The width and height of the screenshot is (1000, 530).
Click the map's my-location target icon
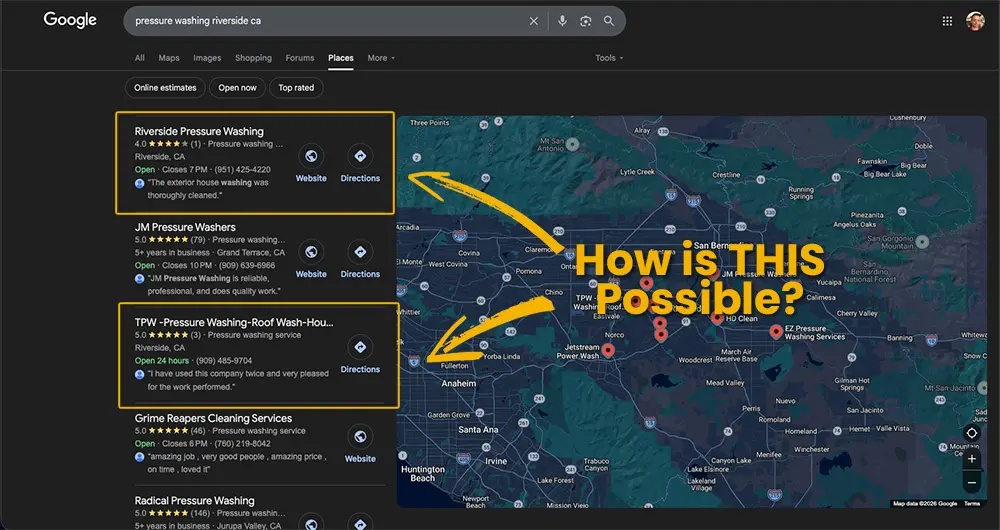pos(971,433)
